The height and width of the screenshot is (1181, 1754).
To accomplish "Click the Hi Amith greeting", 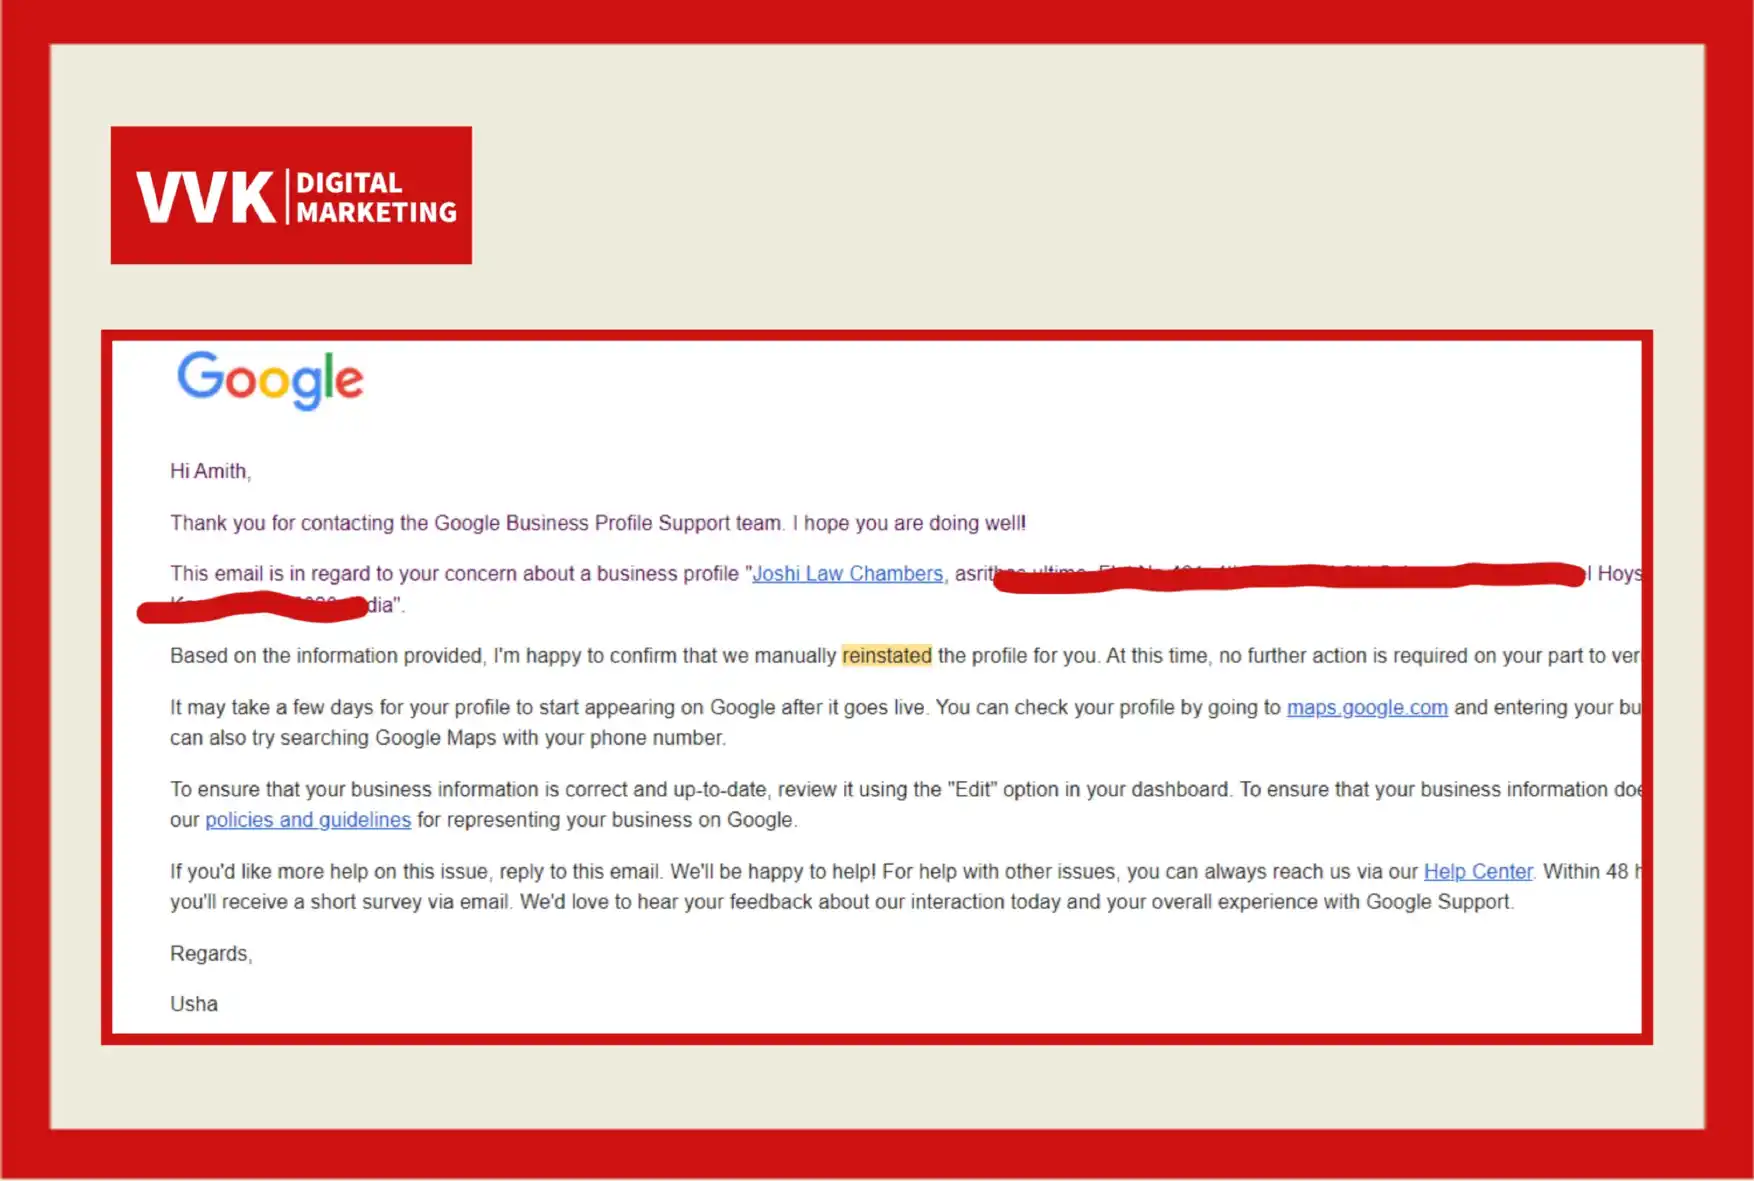I will (x=210, y=471).
